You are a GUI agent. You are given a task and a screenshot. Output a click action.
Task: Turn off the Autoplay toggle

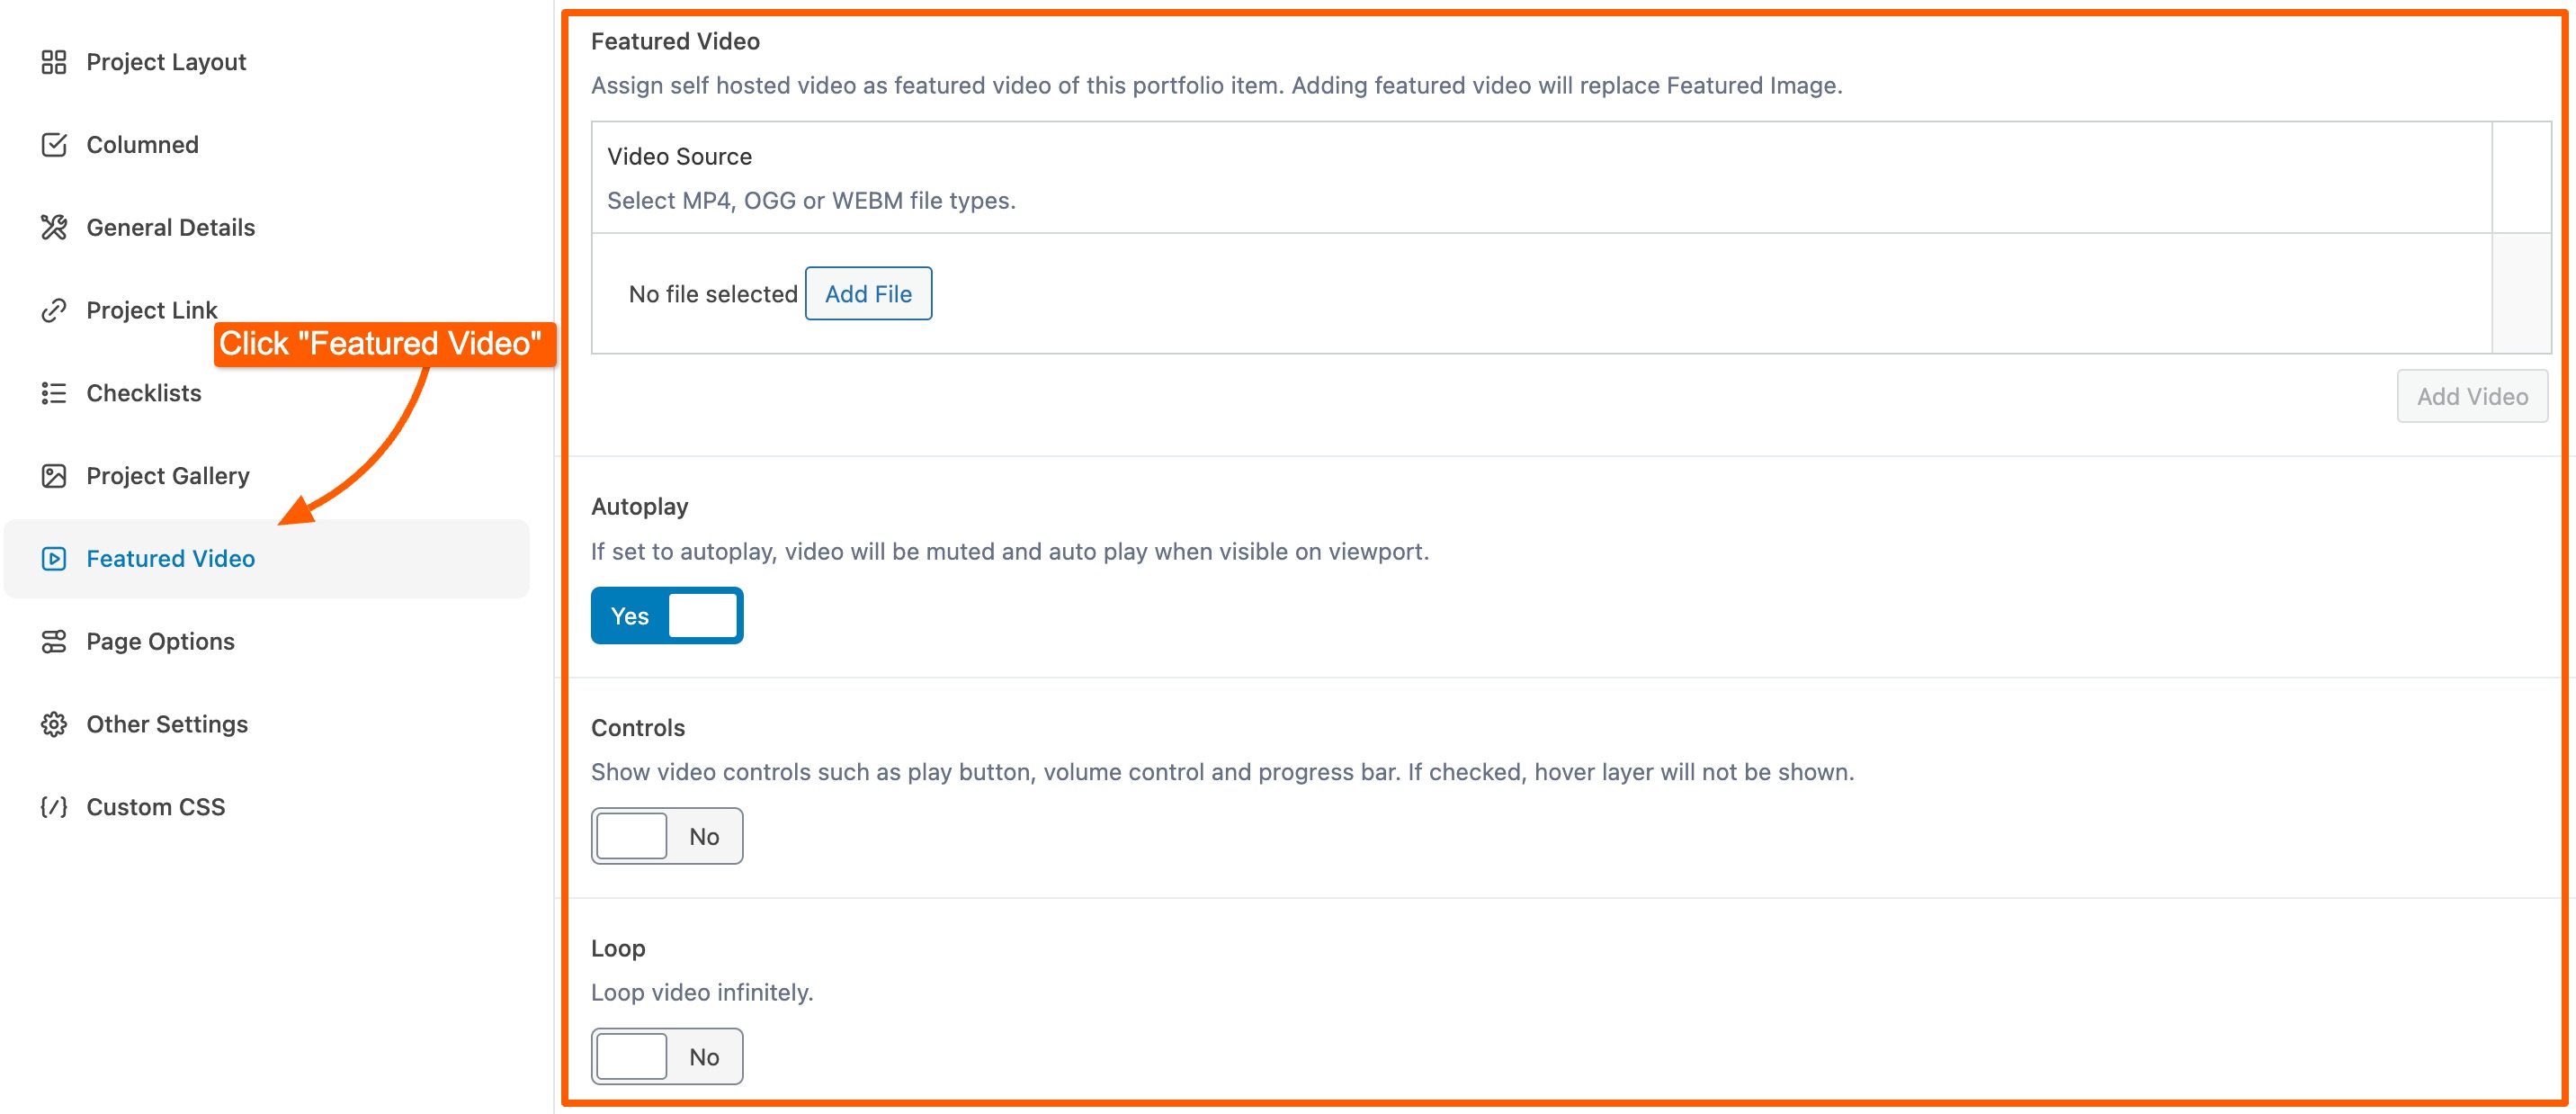tap(667, 616)
